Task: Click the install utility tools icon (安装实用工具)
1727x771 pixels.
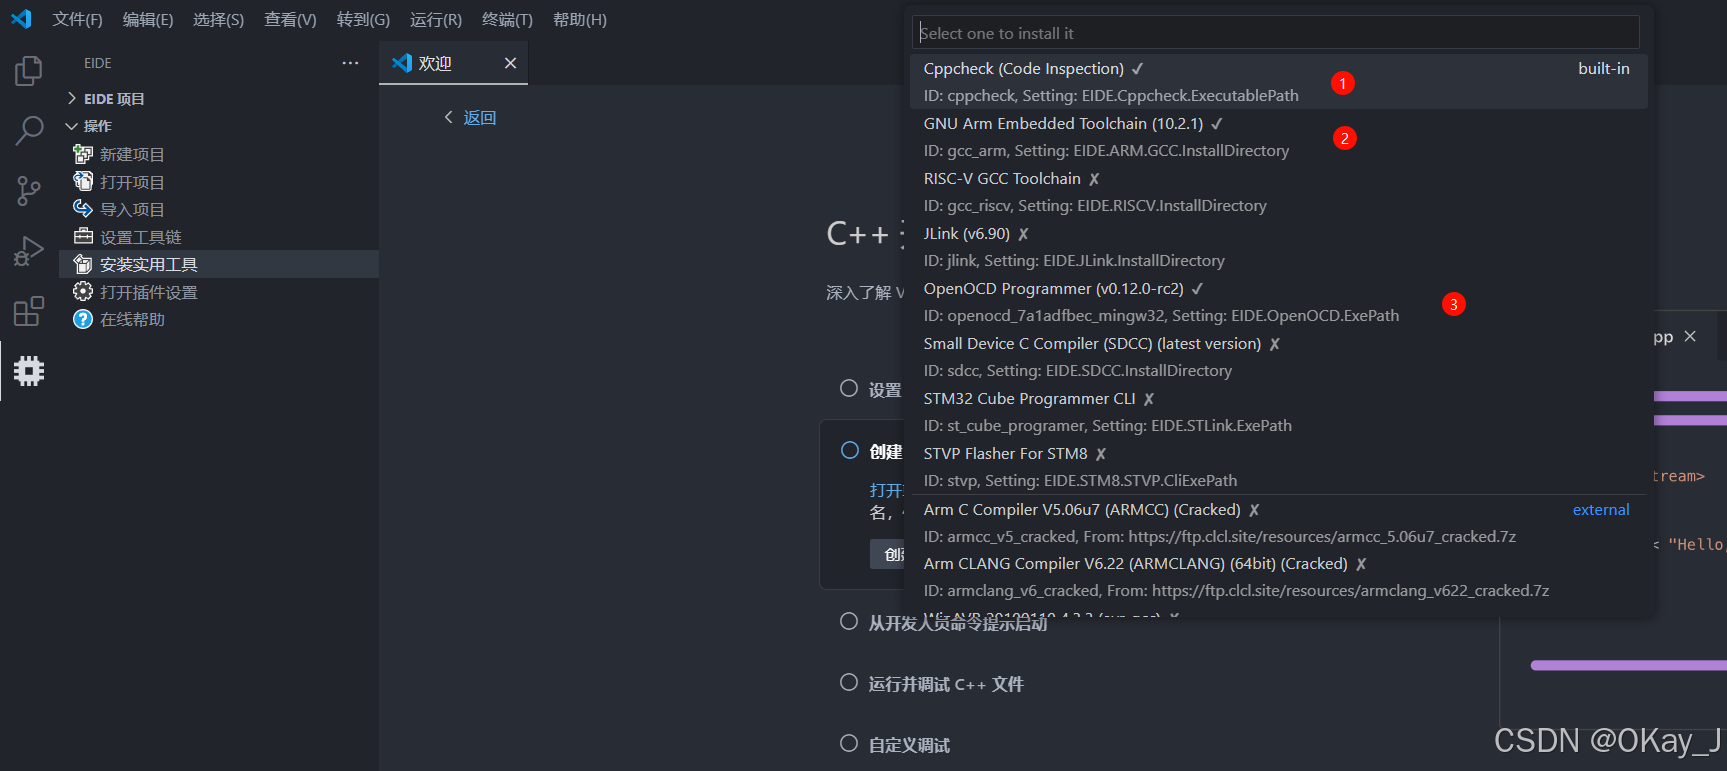Action: point(83,264)
